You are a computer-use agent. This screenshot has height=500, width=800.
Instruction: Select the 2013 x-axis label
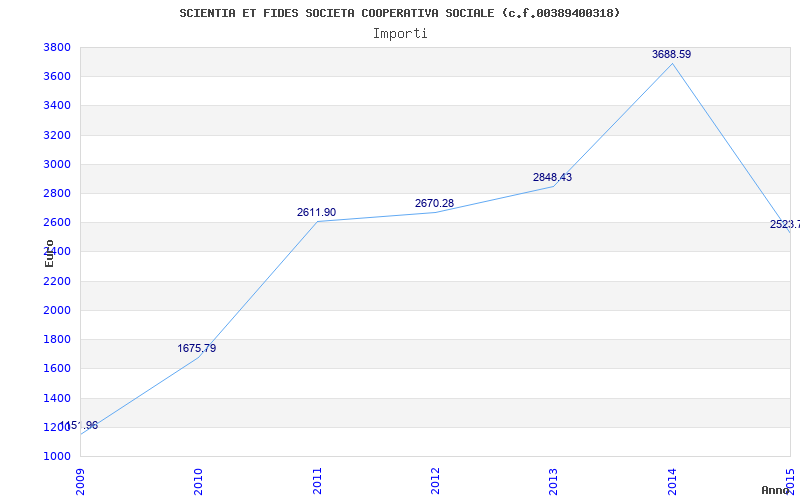coord(554,482)
